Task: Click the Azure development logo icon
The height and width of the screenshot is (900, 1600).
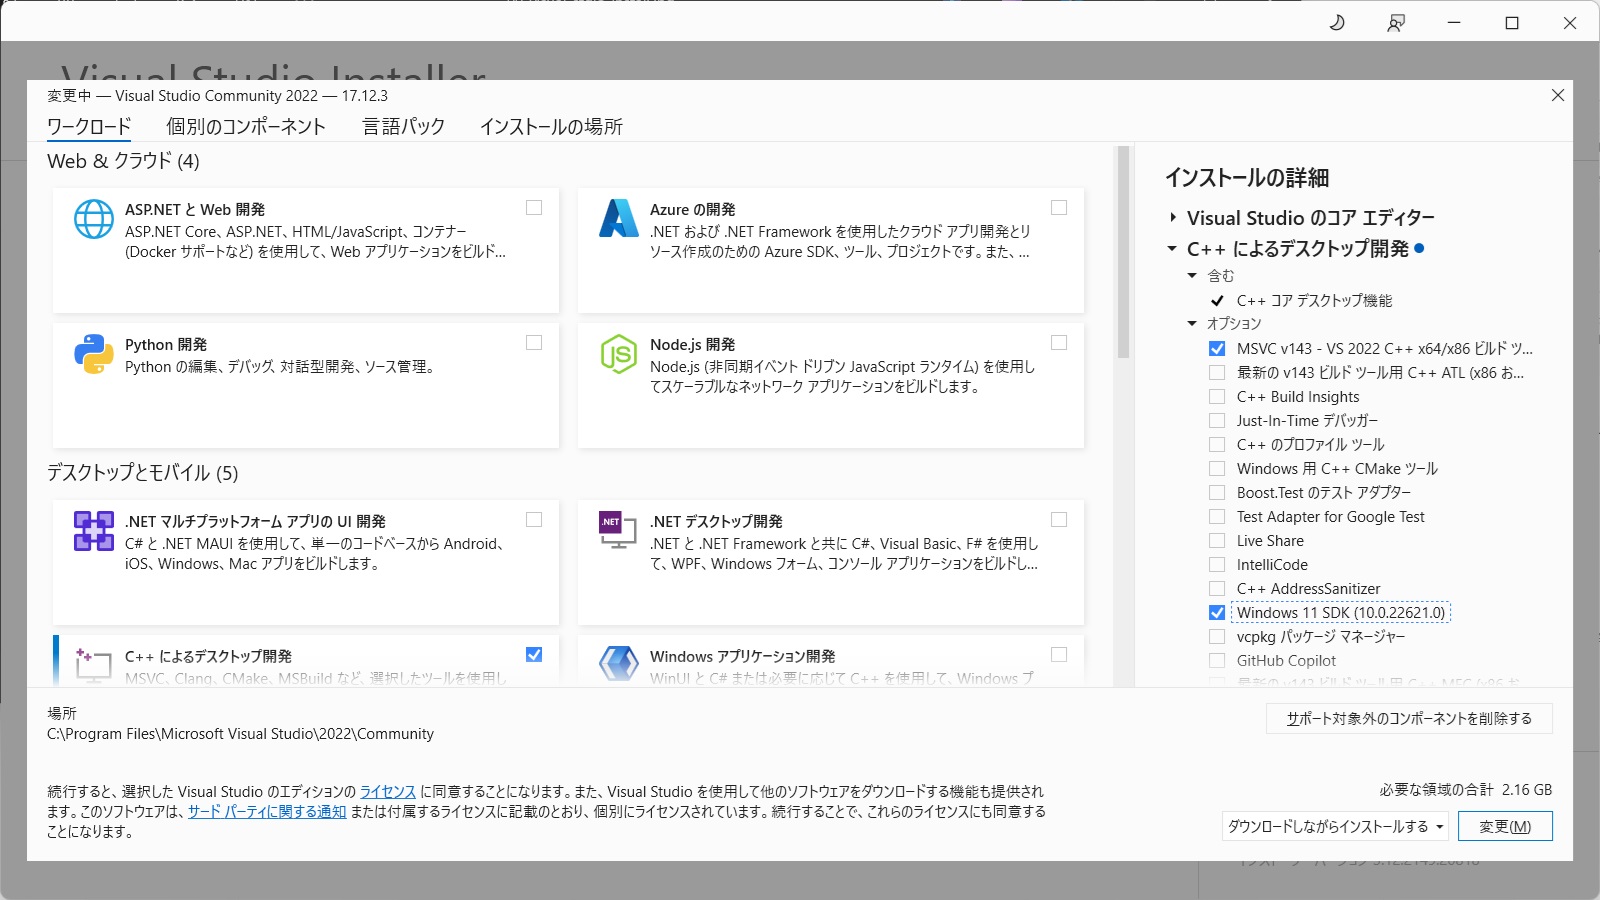Action: coord(619,219)
